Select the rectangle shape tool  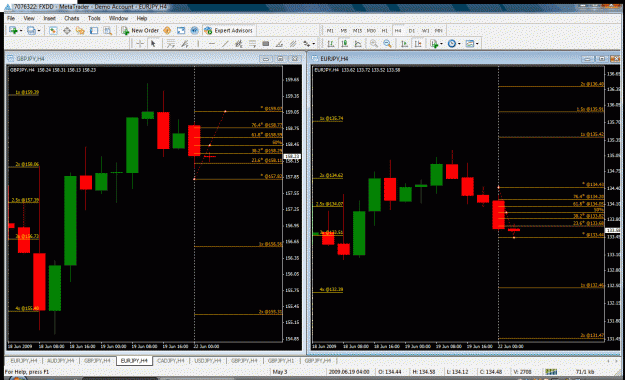[x=265, y=43]
